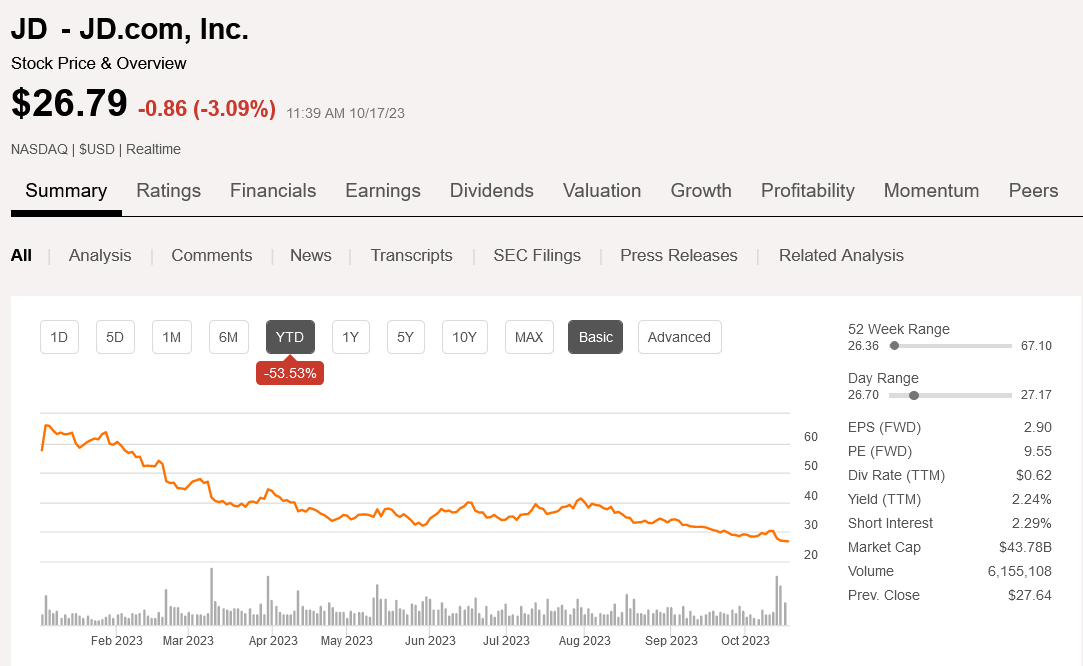
Task: Click the Yield (TTM) value 2.24%
Action: (x=1032, y=500)
